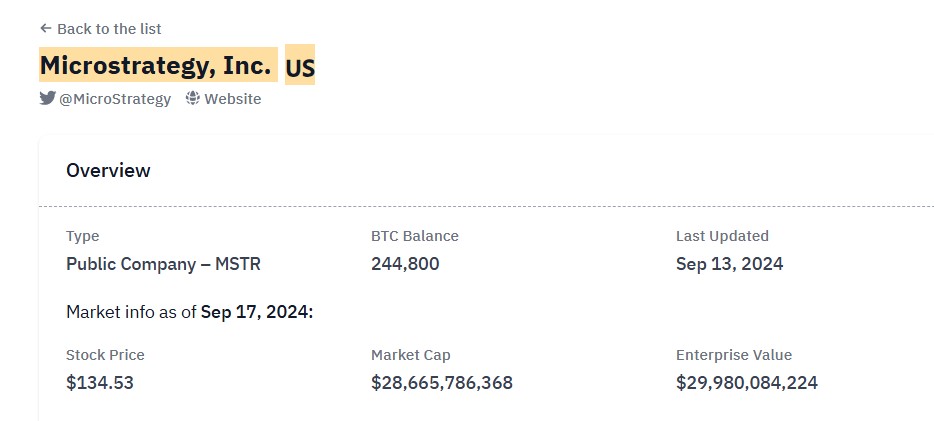934x421 pixels.
Task: Click the Enterprise Value label
Action: (734, 355)
